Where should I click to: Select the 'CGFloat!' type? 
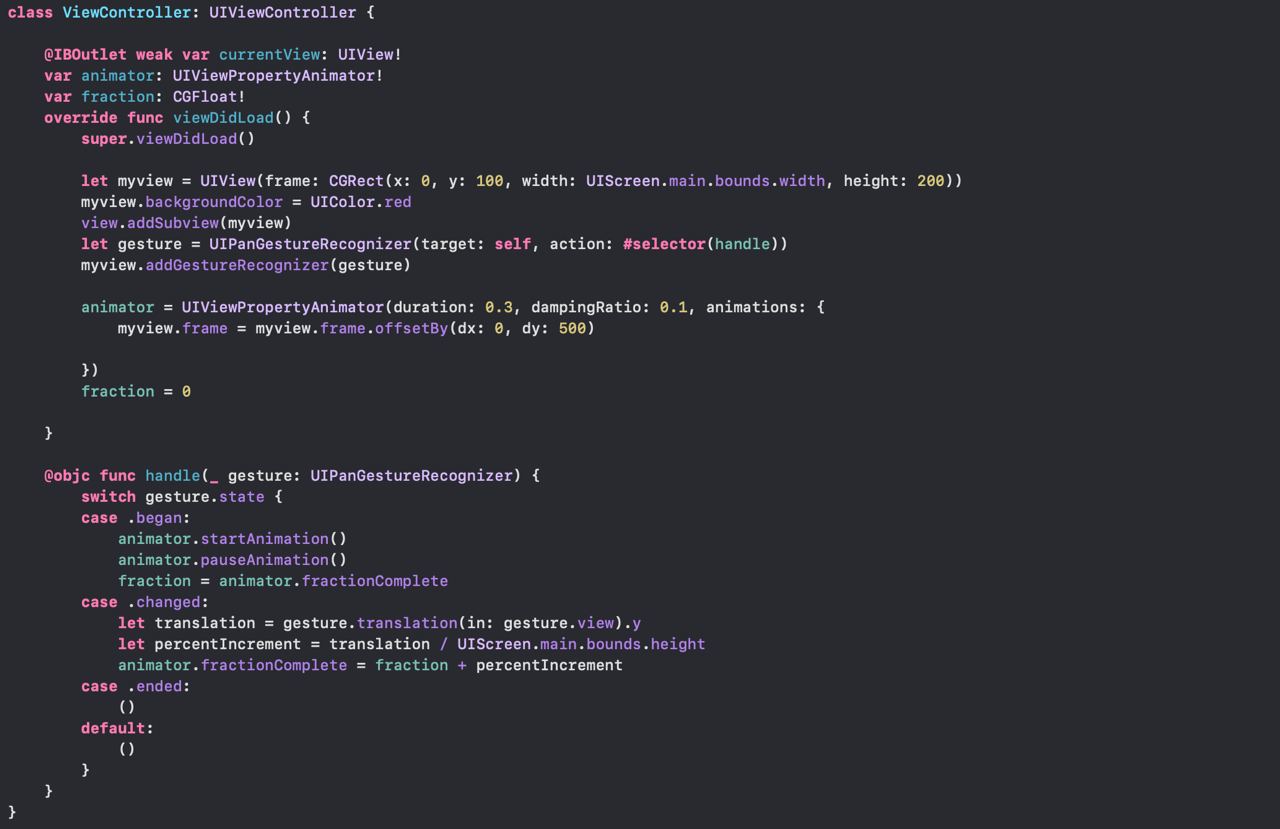click(209, 97)
